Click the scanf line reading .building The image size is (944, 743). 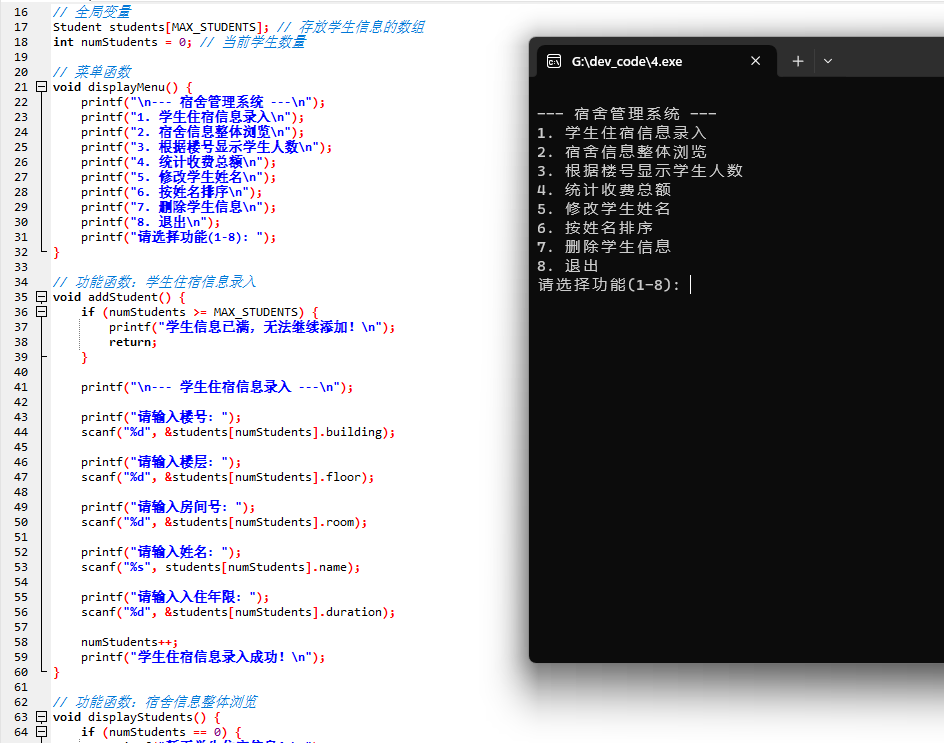point(238,432)
